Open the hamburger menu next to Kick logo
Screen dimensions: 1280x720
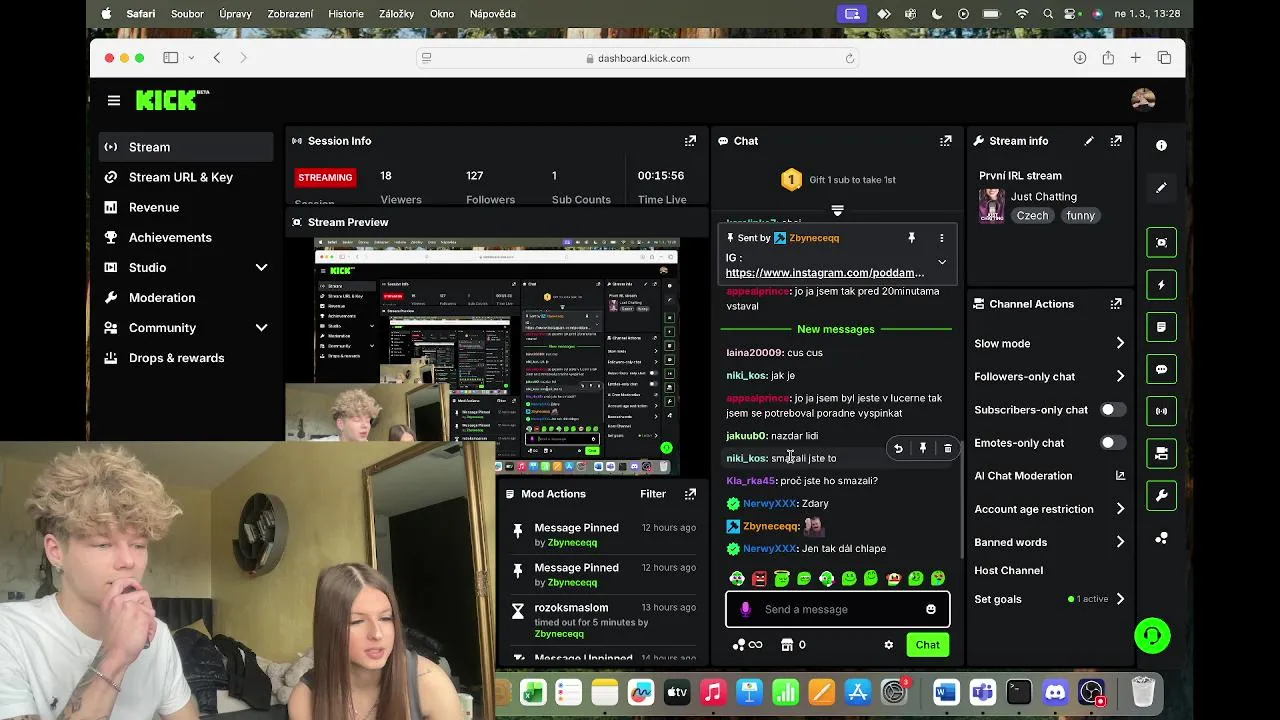coord(114,100)
